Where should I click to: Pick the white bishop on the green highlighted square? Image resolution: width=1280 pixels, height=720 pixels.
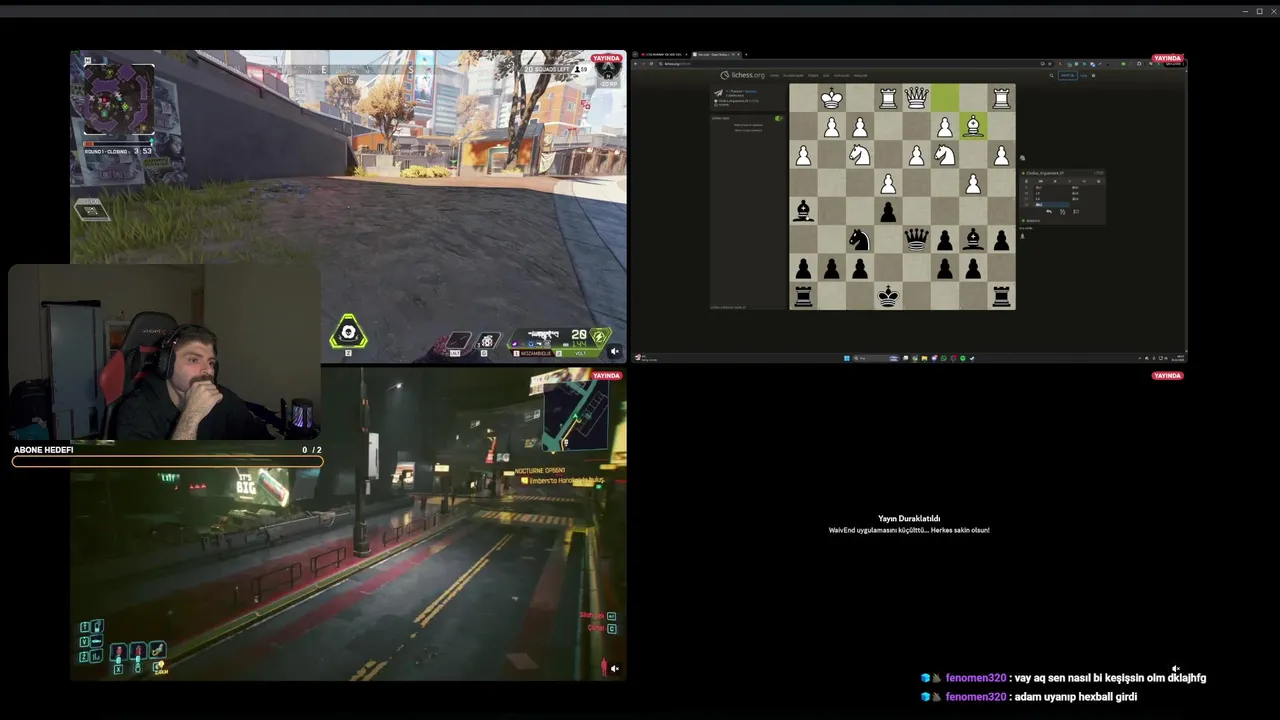(973, 126)
